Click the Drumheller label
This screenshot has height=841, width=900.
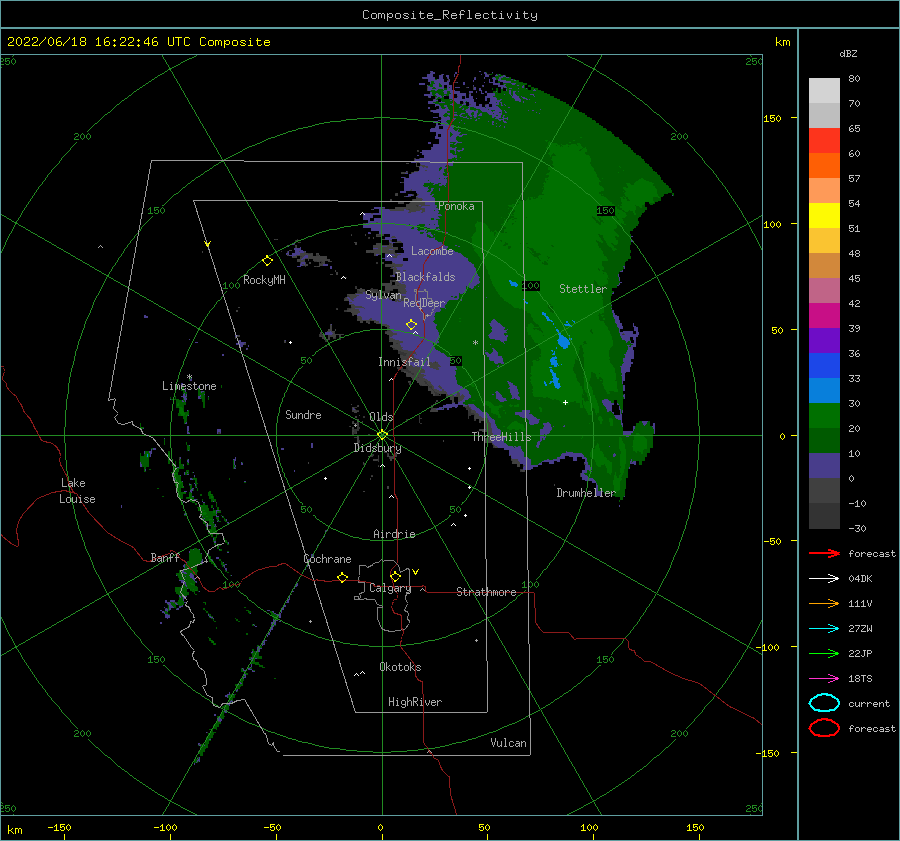(586, 493)
